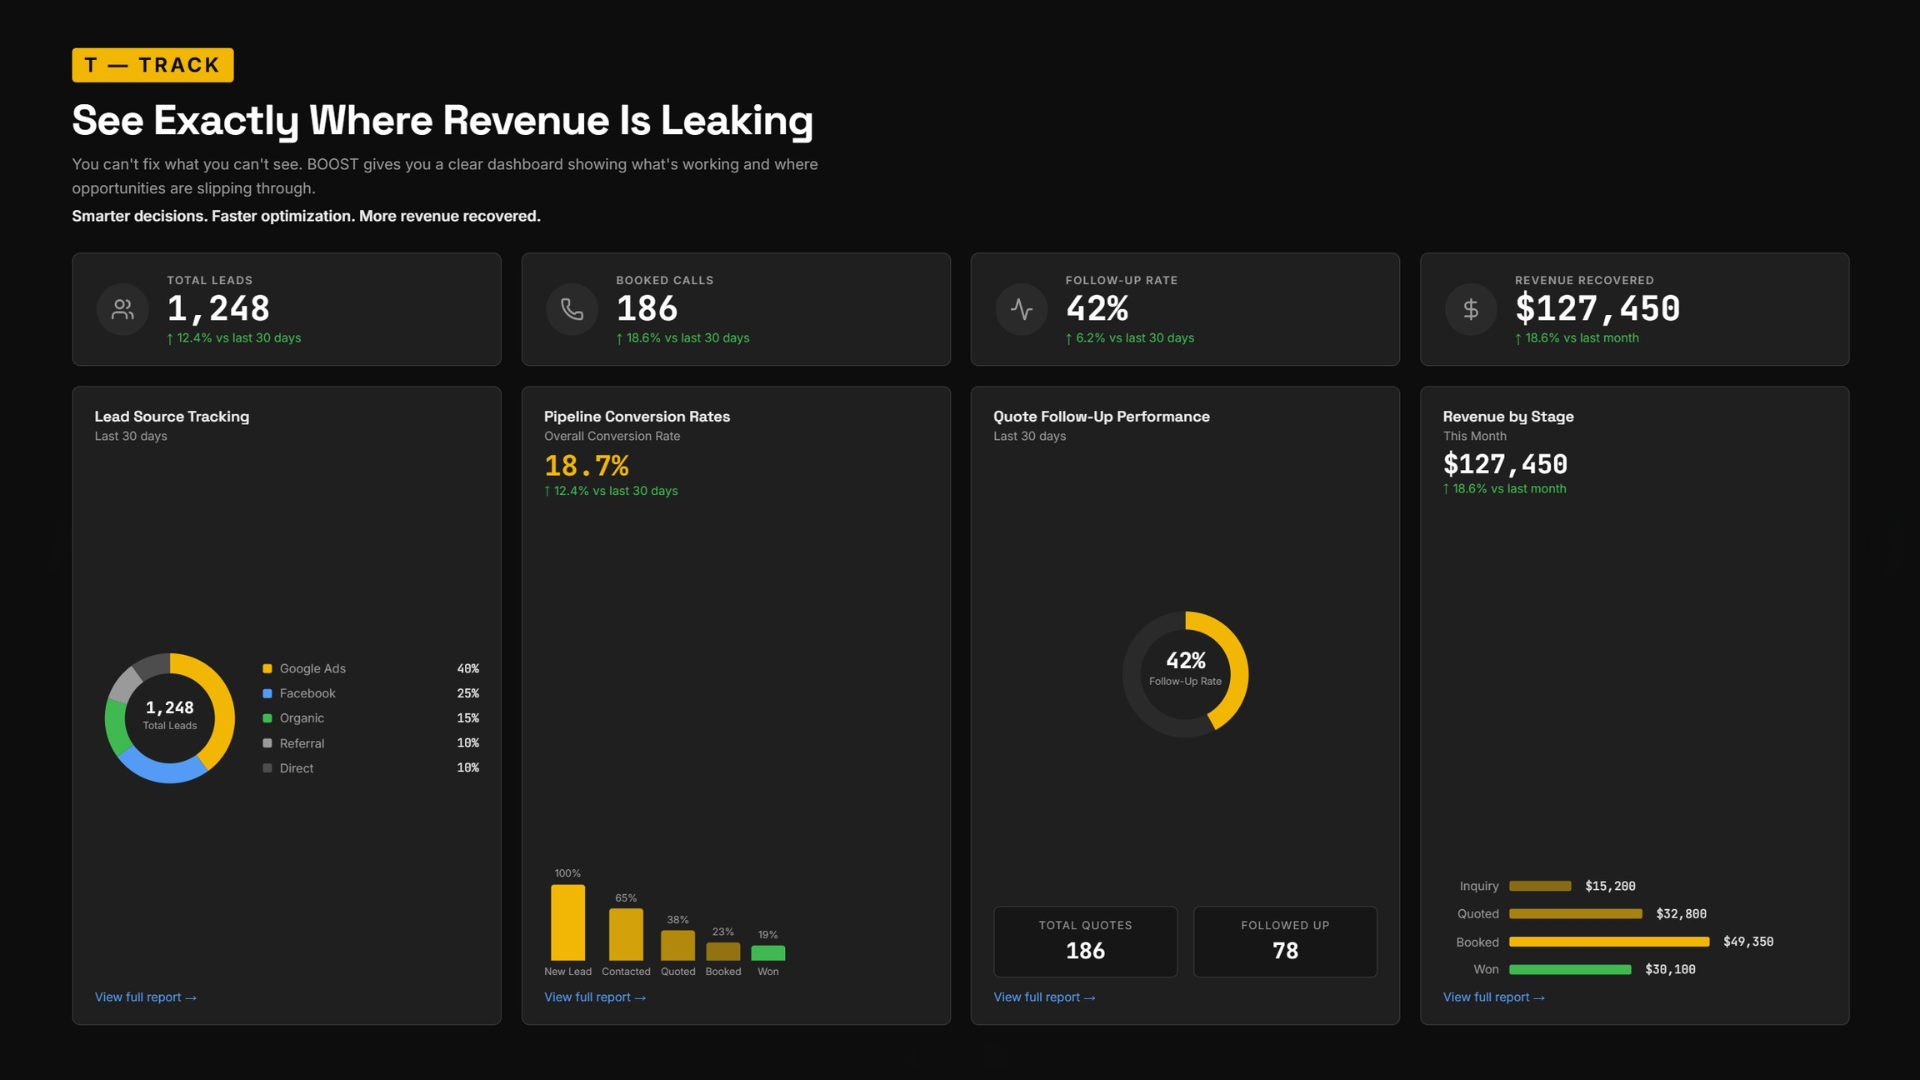Click the Facebook blue legend swatch
The width and height of the screenshot is (1920, 1080).
pyautogui.click(x=267, y=693)
